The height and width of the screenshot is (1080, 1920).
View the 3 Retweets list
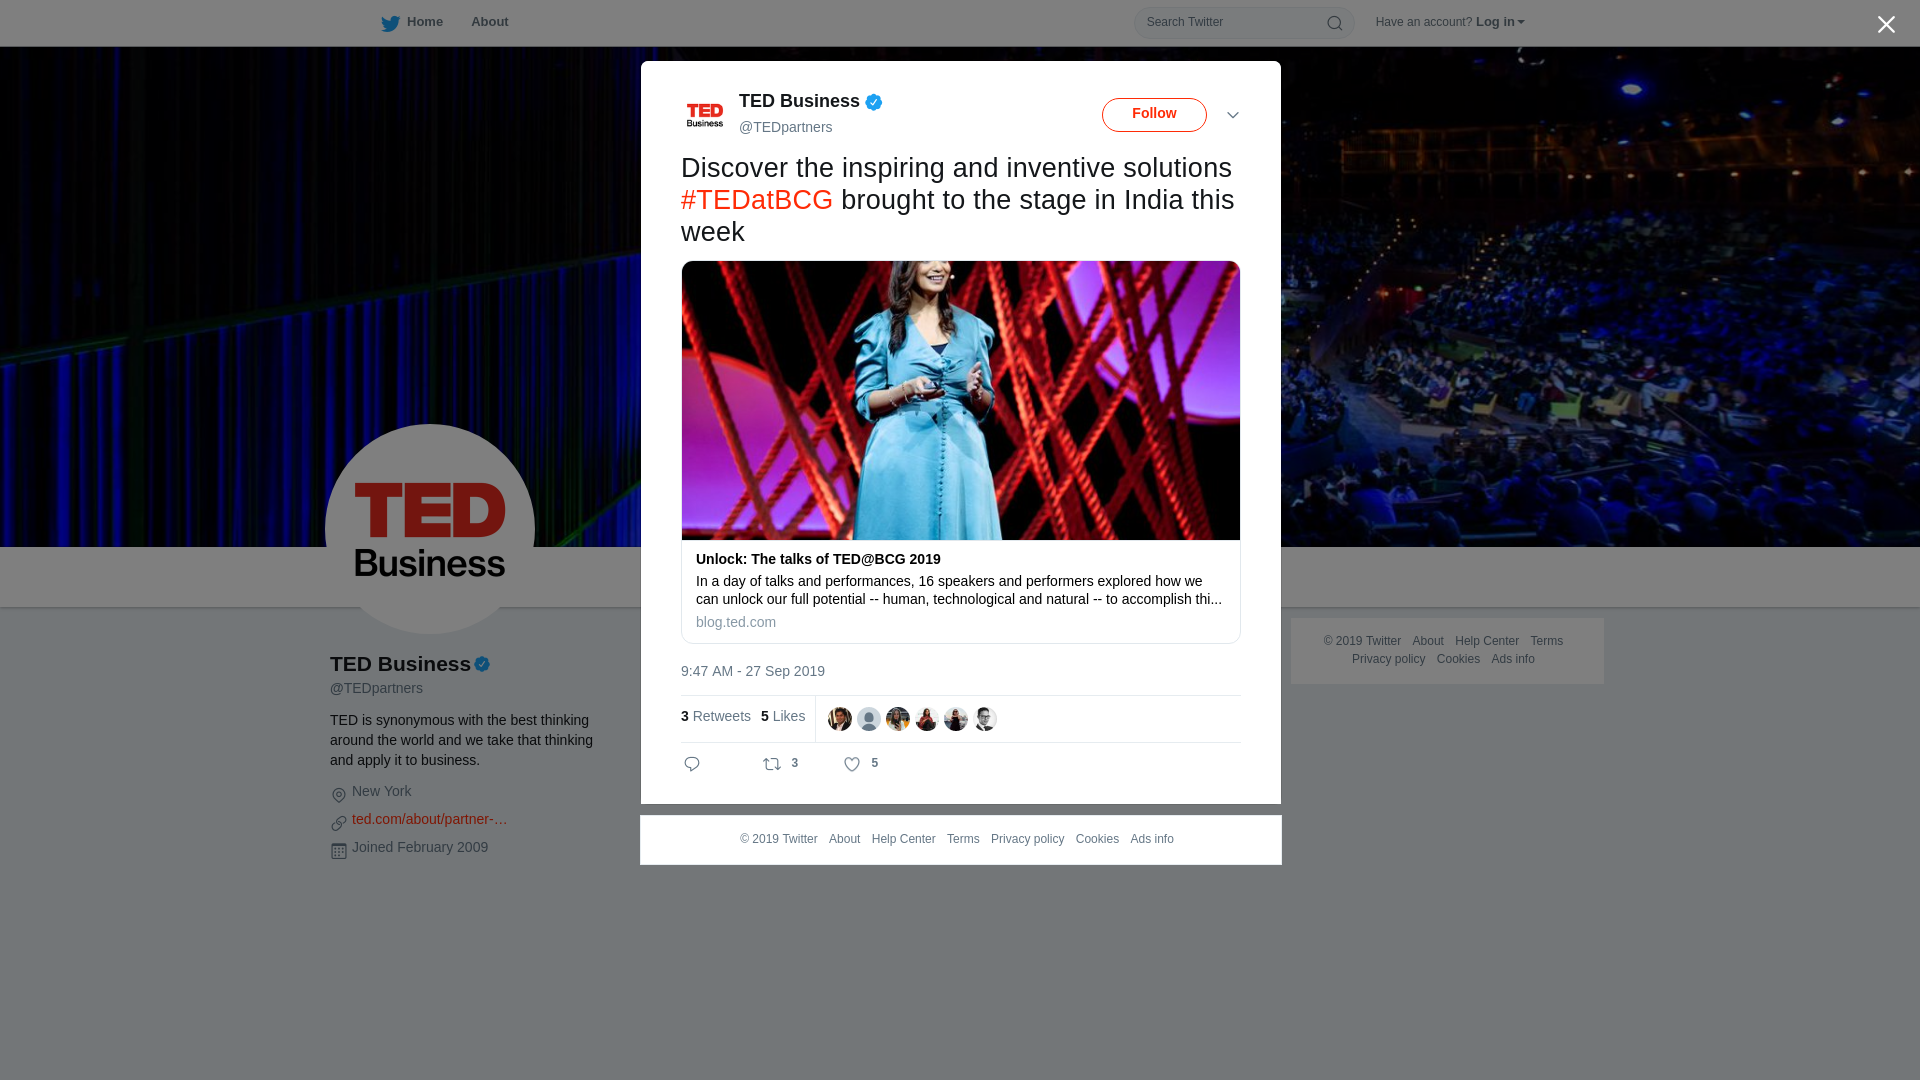click(x=716, y=716)
